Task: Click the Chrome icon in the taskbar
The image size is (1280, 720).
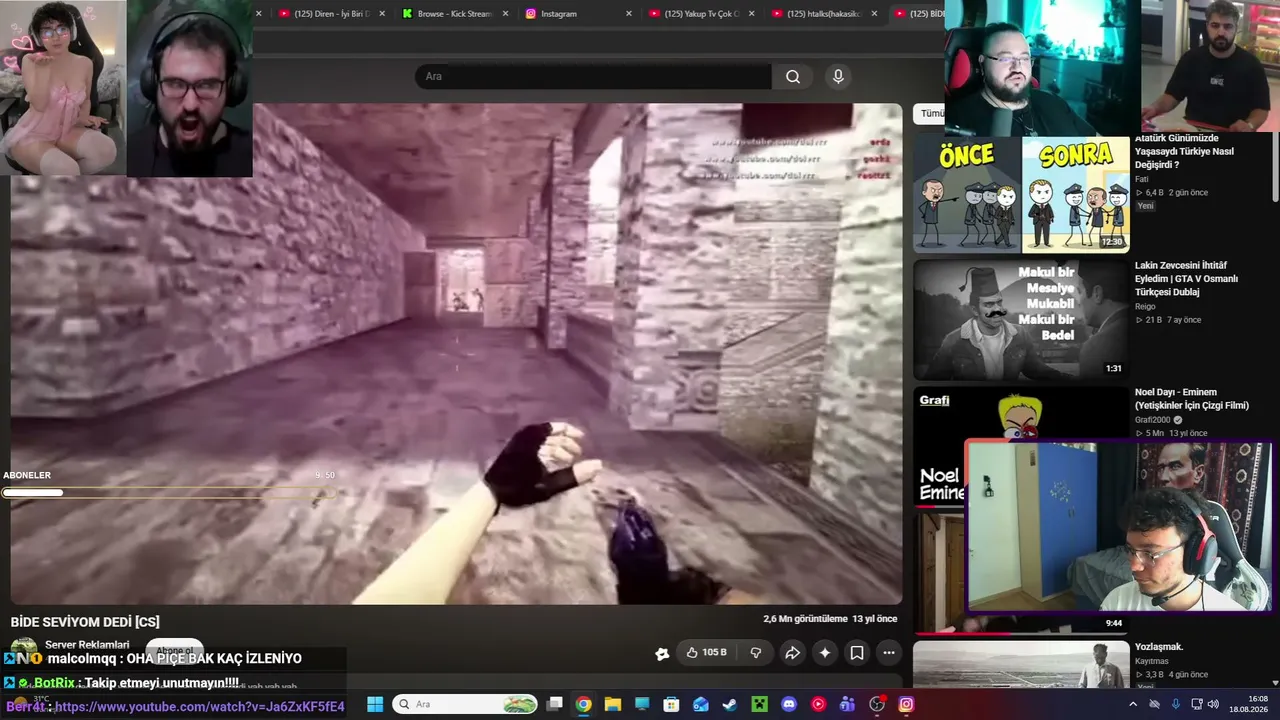Action: 584,704
